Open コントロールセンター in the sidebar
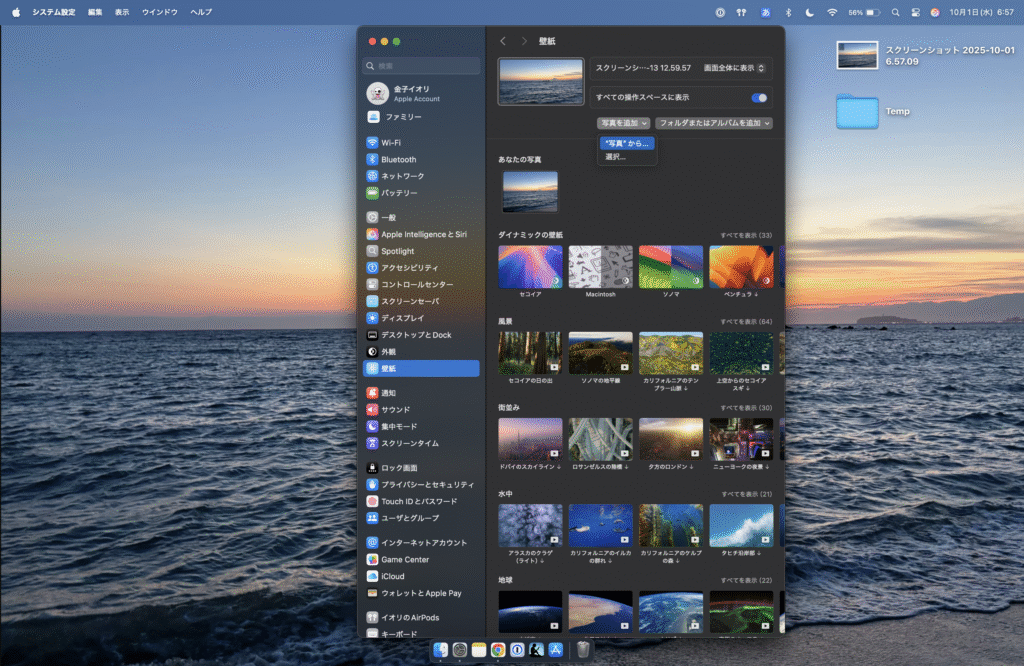 [x=416, y=284]
